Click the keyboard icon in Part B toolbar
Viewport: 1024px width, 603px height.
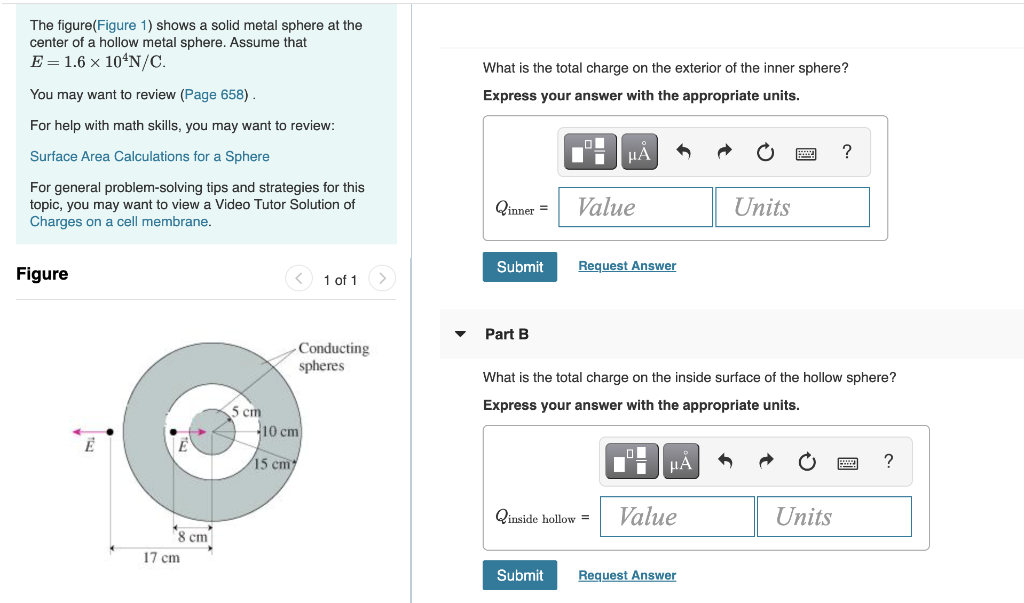coord(849,461)
